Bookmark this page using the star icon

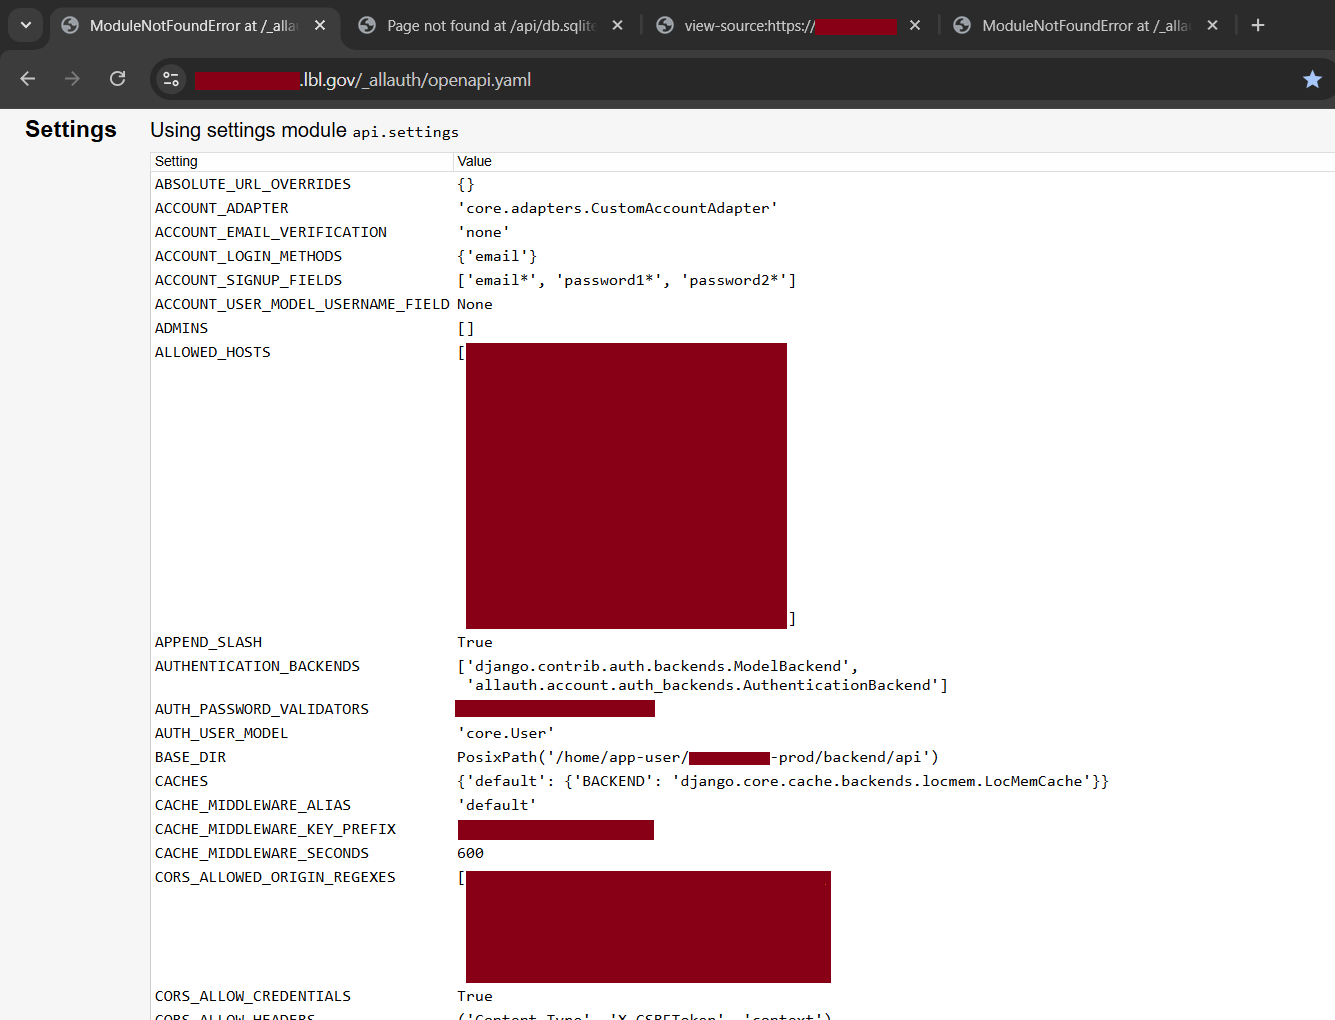1312,78
